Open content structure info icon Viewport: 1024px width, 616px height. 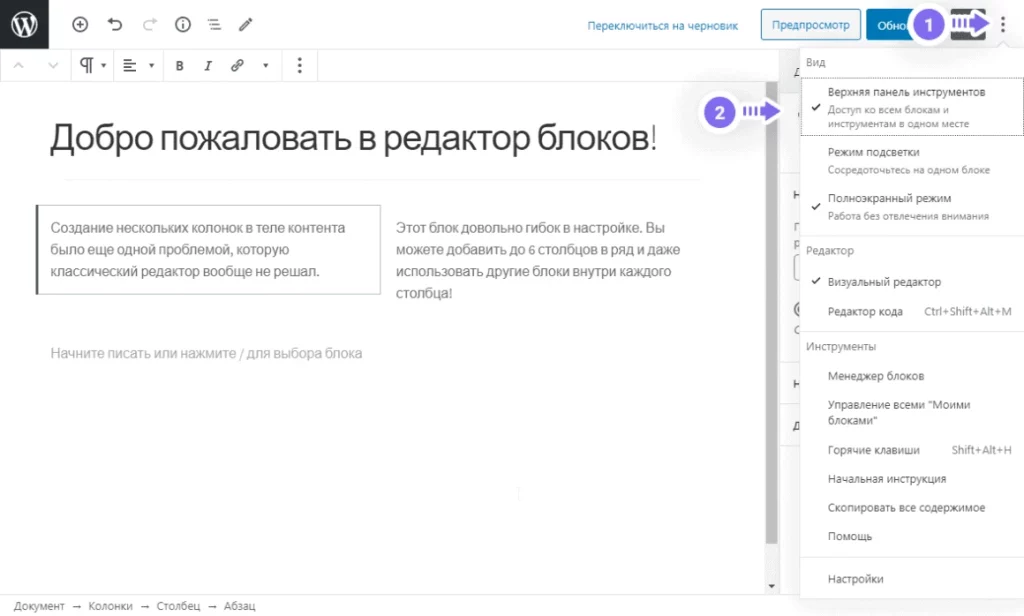[182, 25]
